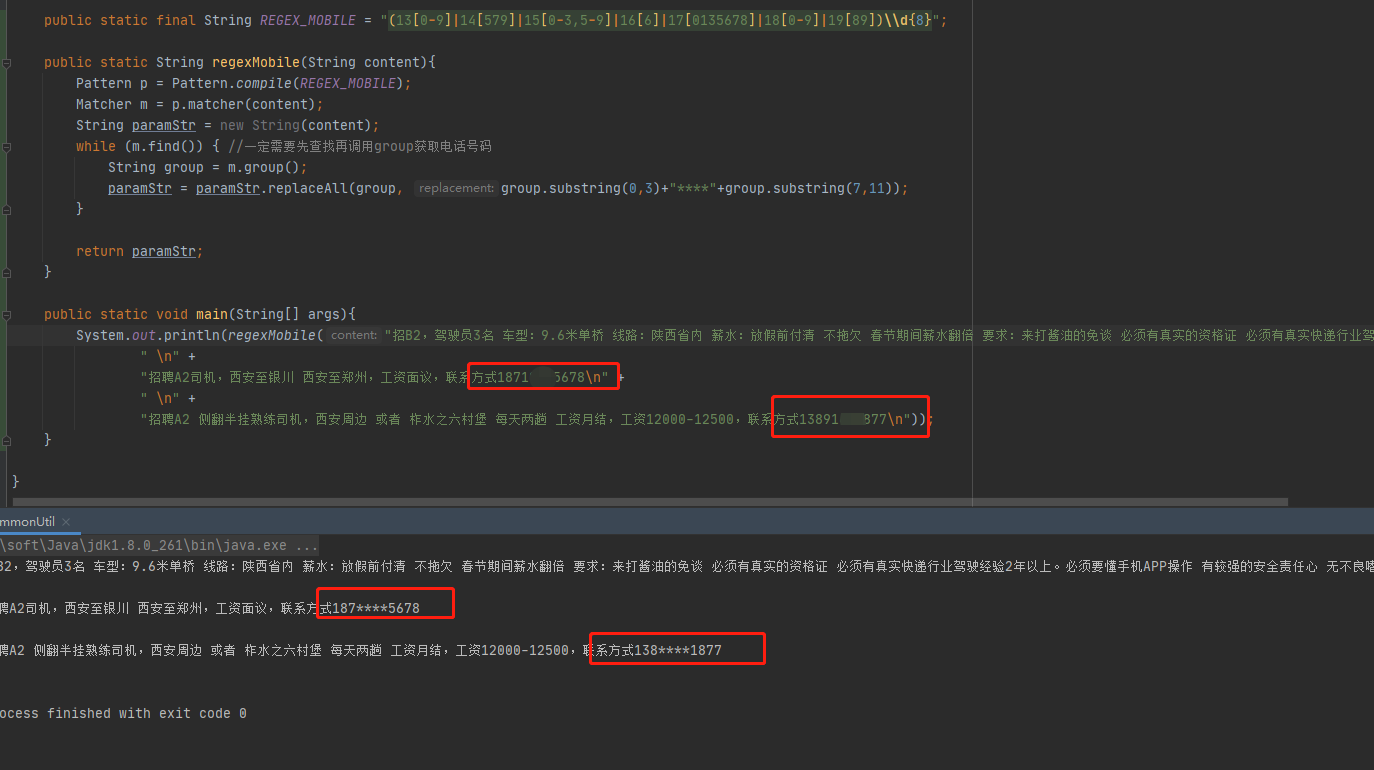Click the 'replacement:' inline parameter hint
The width and height of the screenshot is (1374, 770).
point(456,188)
